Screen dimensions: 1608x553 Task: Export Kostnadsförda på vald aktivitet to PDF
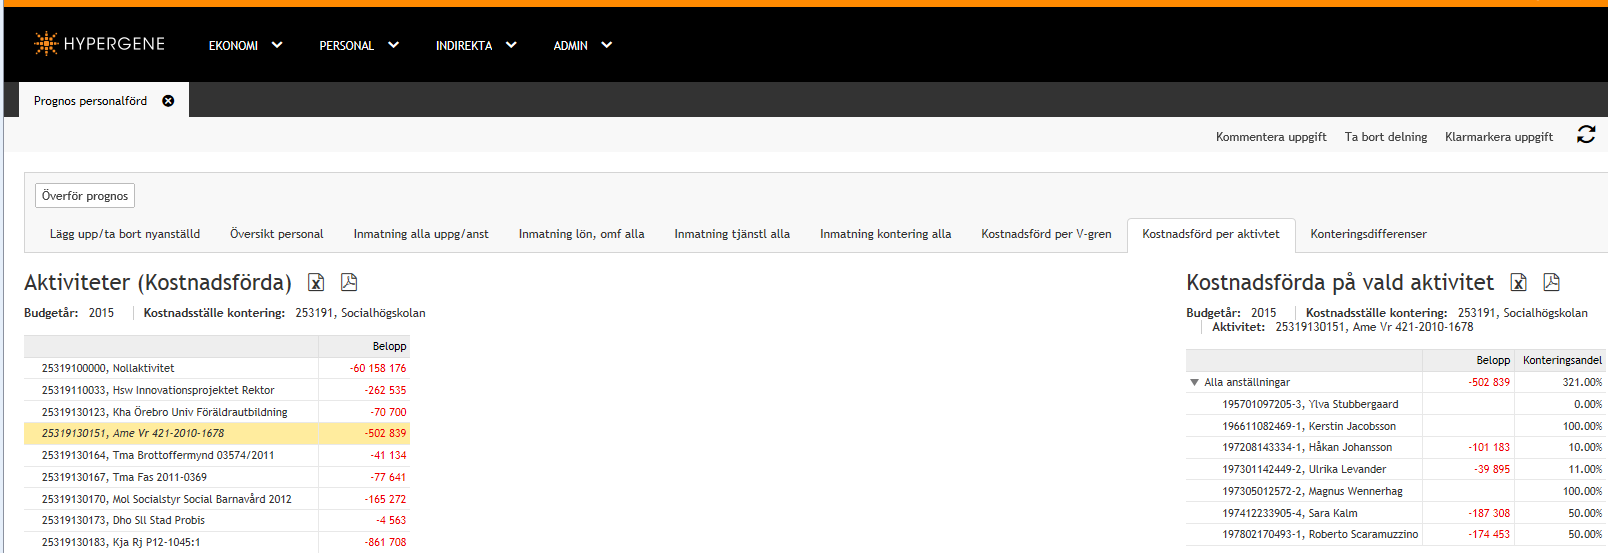coord(1551,282)
